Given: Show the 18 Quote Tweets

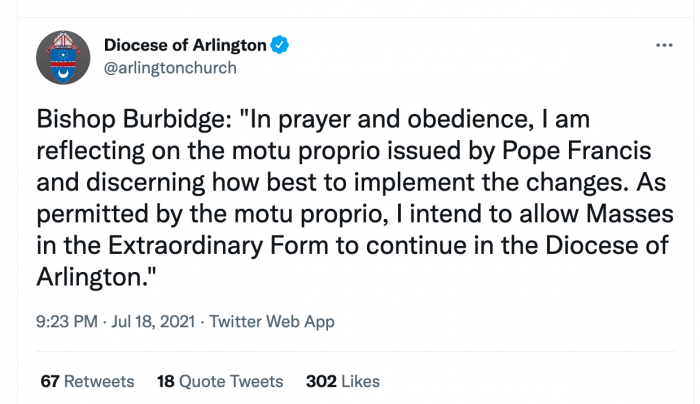Looking at the screenshot, I should [x=220, y=381].
